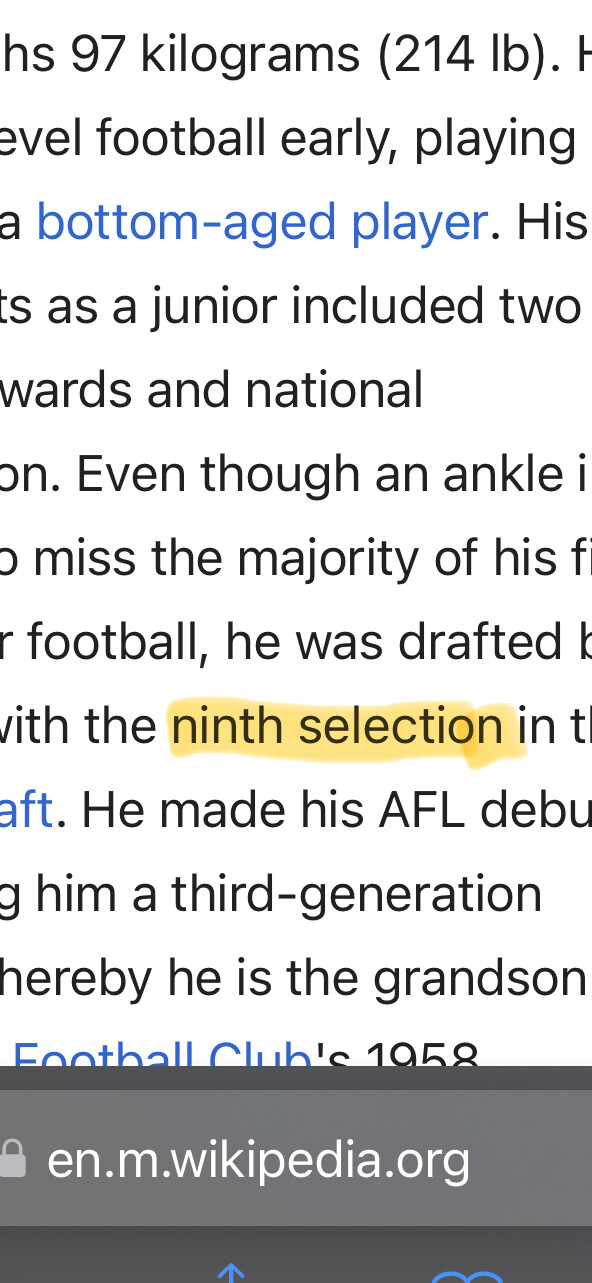592x1283 pixels.
Task: Tap the yellow highlighted "ninth selection" text
Action: point(336,725)
